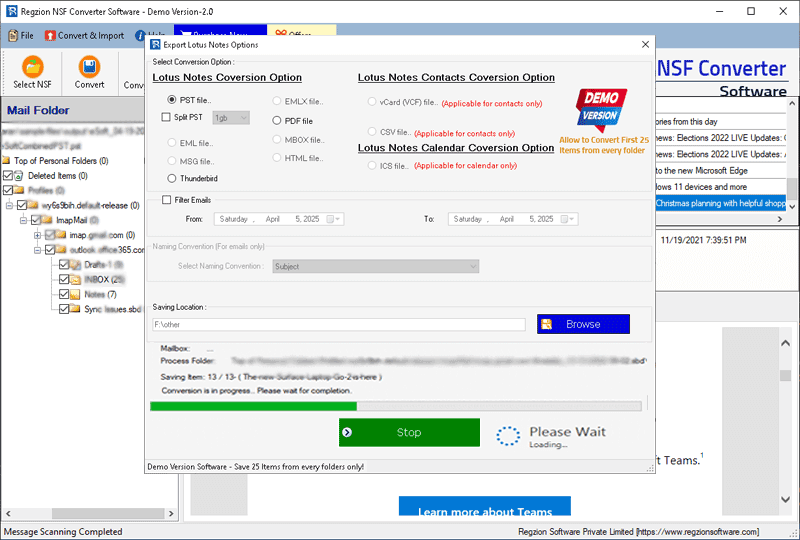Image resolution: width=800 pixels, height=540 pixels.
Task: Click the Select NSF toolbar icon
Action: click(33, 67)
